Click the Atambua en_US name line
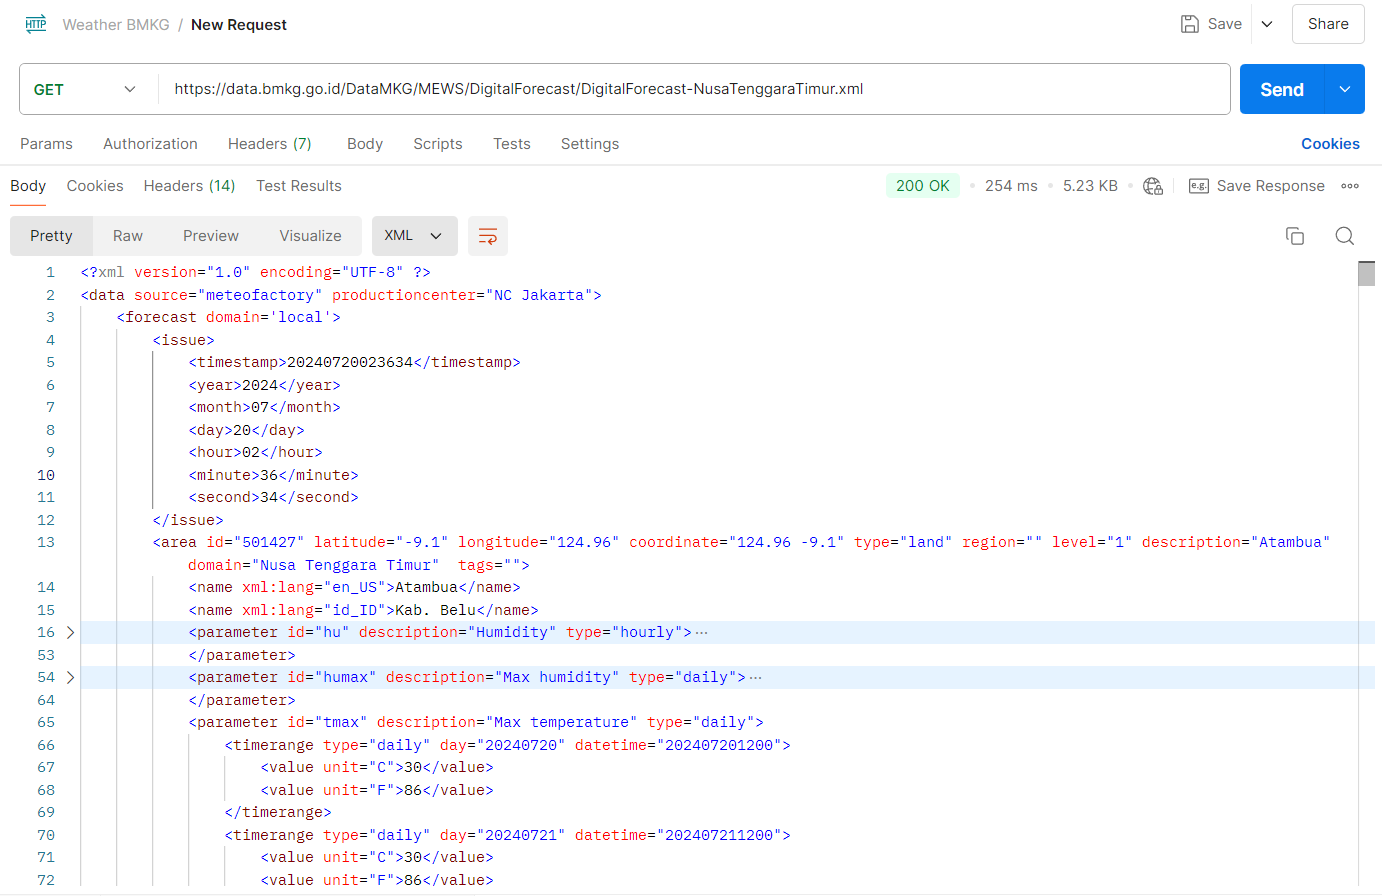 355,587
